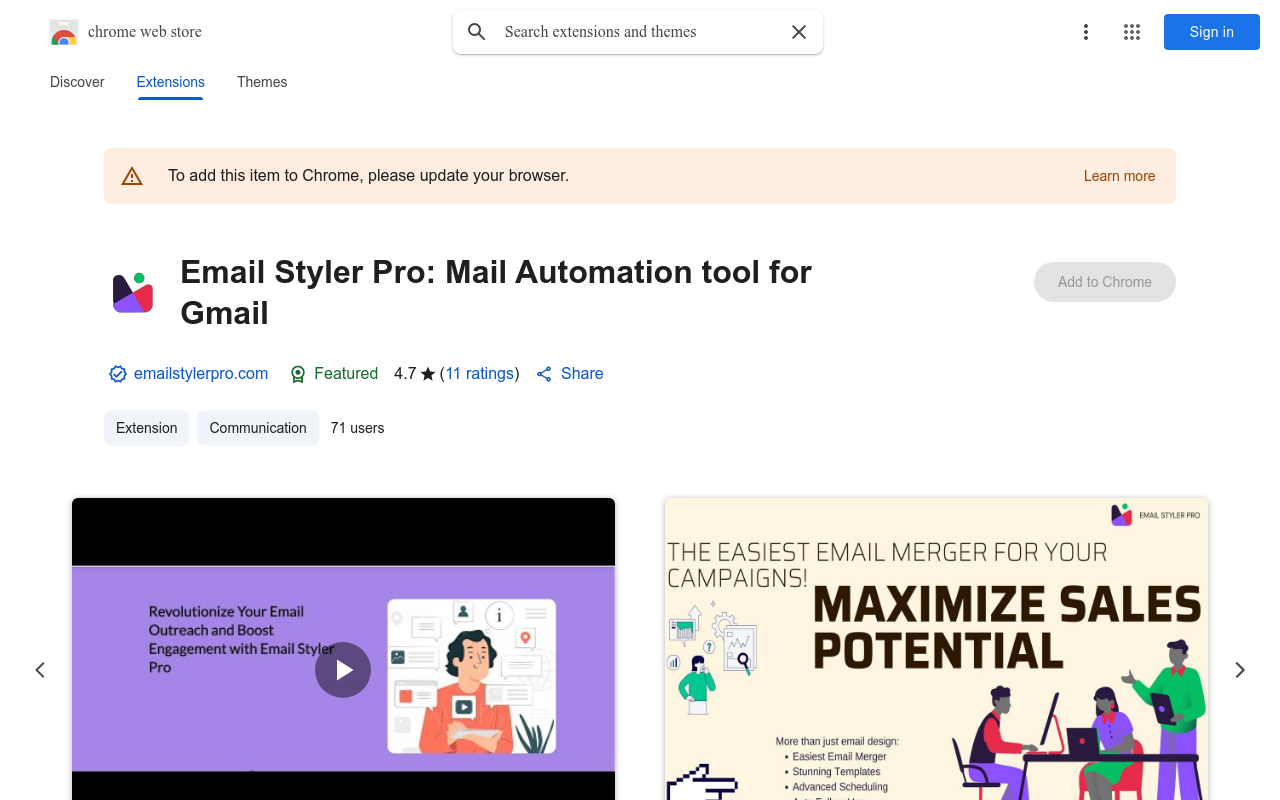Viewport: 1280px width, 800px height.
Task: Focus the Search extensions and themes field
Action: (x=640, y=32)
